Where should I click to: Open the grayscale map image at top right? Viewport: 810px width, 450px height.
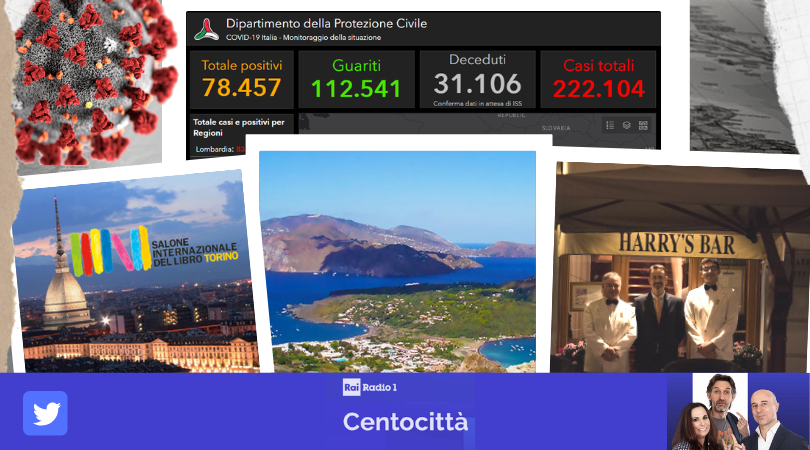[744, 76]
